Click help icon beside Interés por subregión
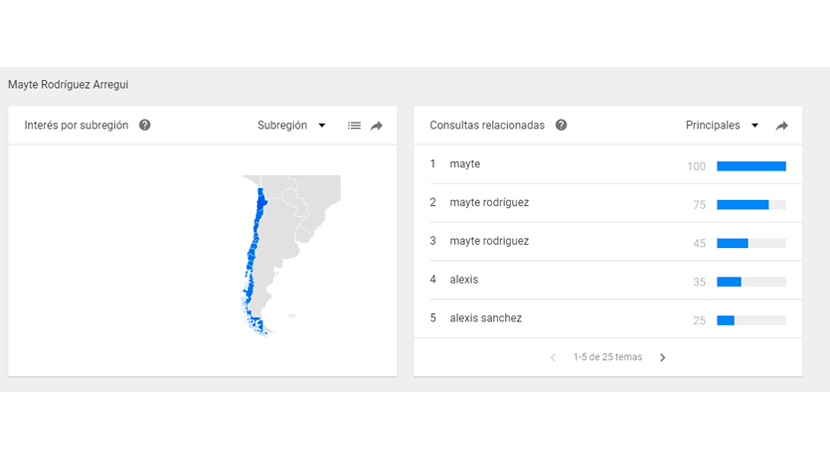Image resolution: width=830 pixels, height=467 pixels. pos(145,126)
